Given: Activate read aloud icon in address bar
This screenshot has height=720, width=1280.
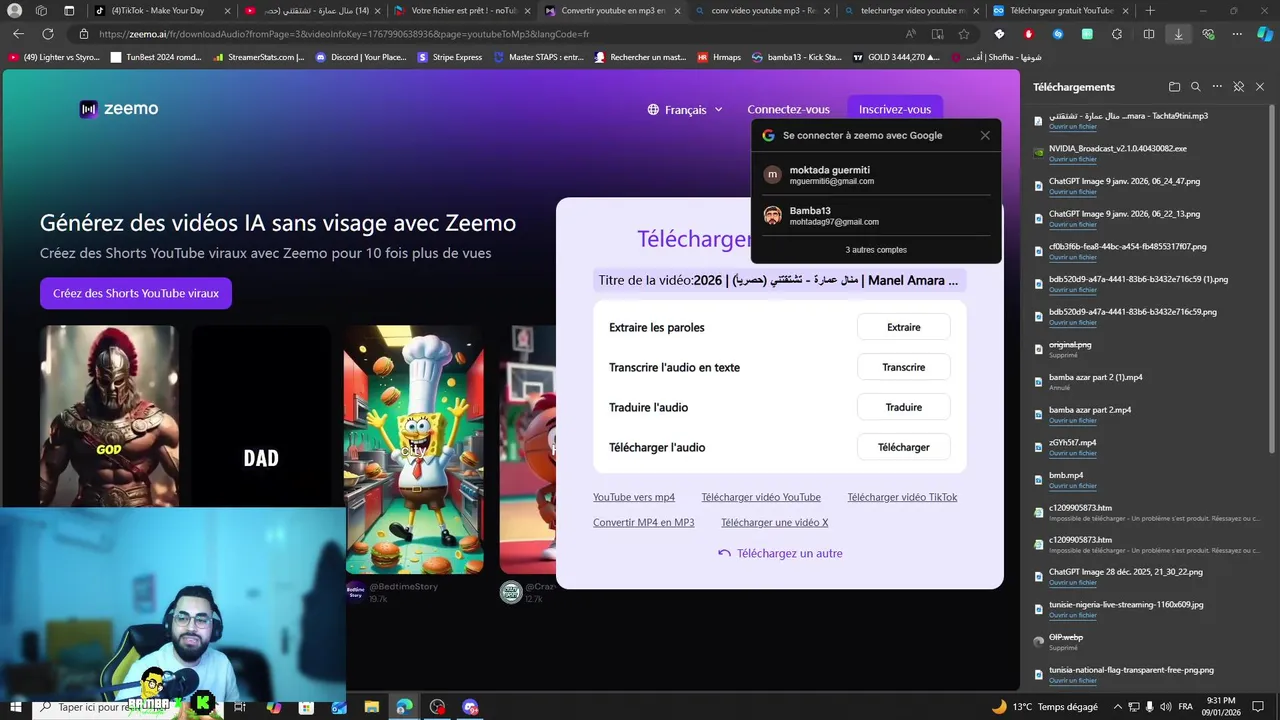Looking at the screenshot, I should point(911,34).
